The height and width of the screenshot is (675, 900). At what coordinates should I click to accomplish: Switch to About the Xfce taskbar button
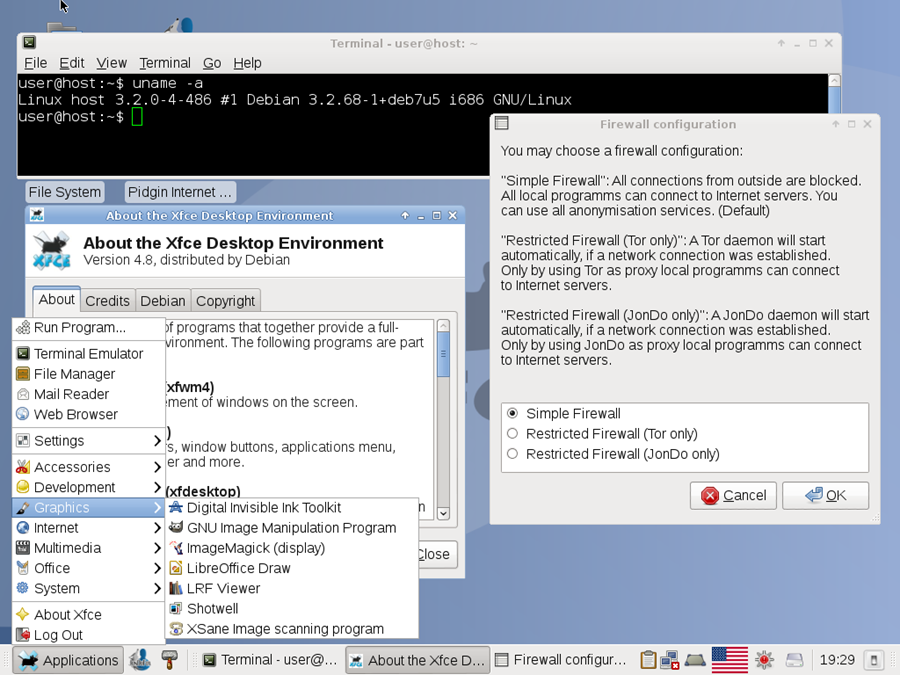pos(417,660)
